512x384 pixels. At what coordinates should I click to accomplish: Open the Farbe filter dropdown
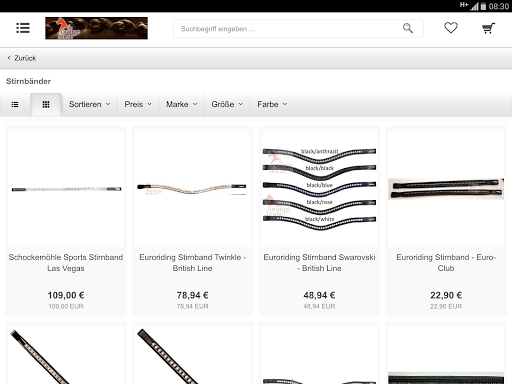pyautogui.click(x=272, y=104)
